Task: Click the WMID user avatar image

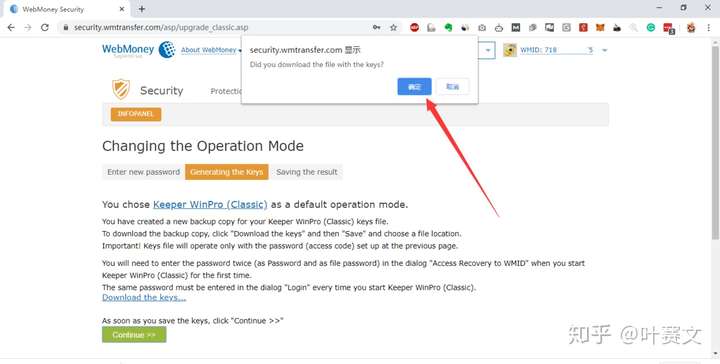Action: point(510,50)
